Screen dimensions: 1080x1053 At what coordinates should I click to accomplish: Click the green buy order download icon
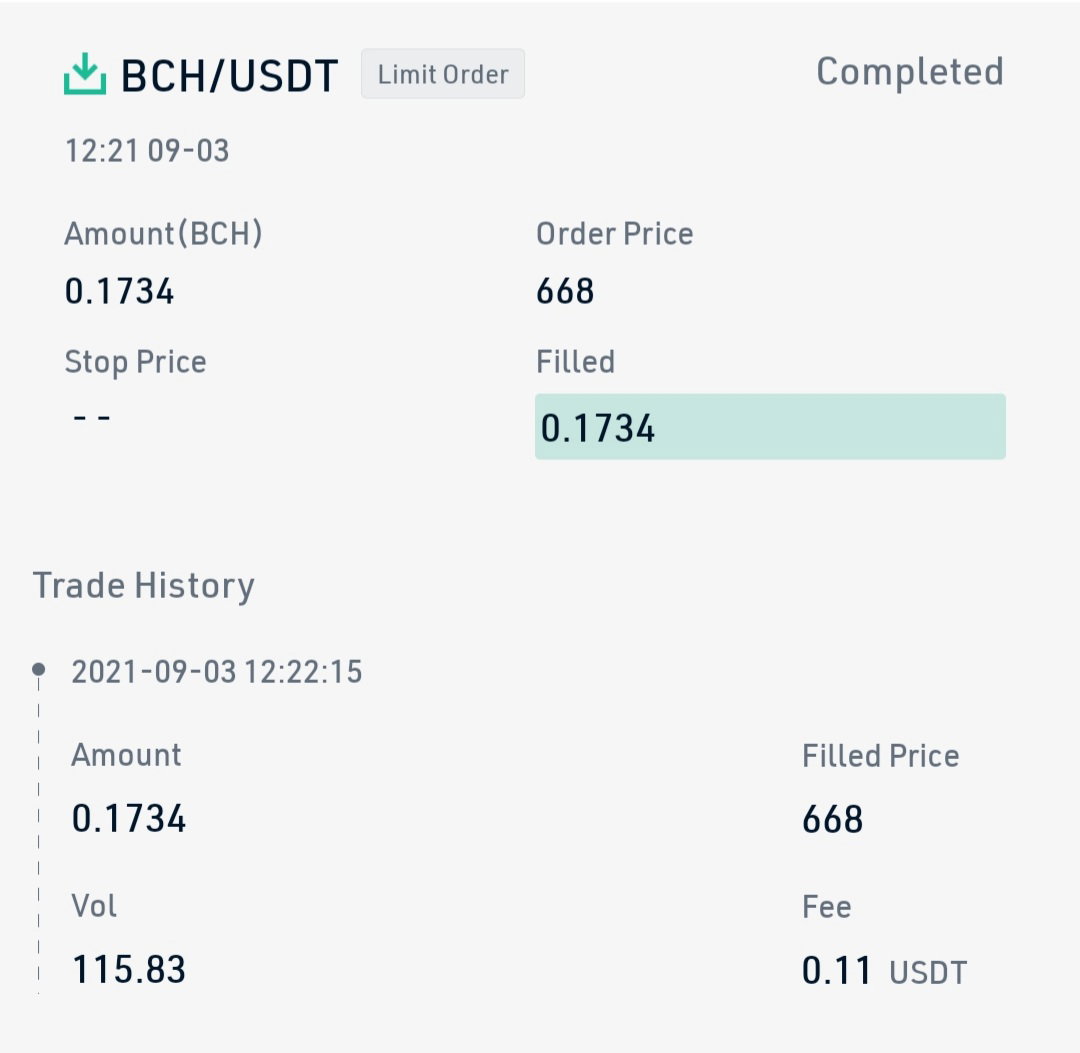pos(85,74)
